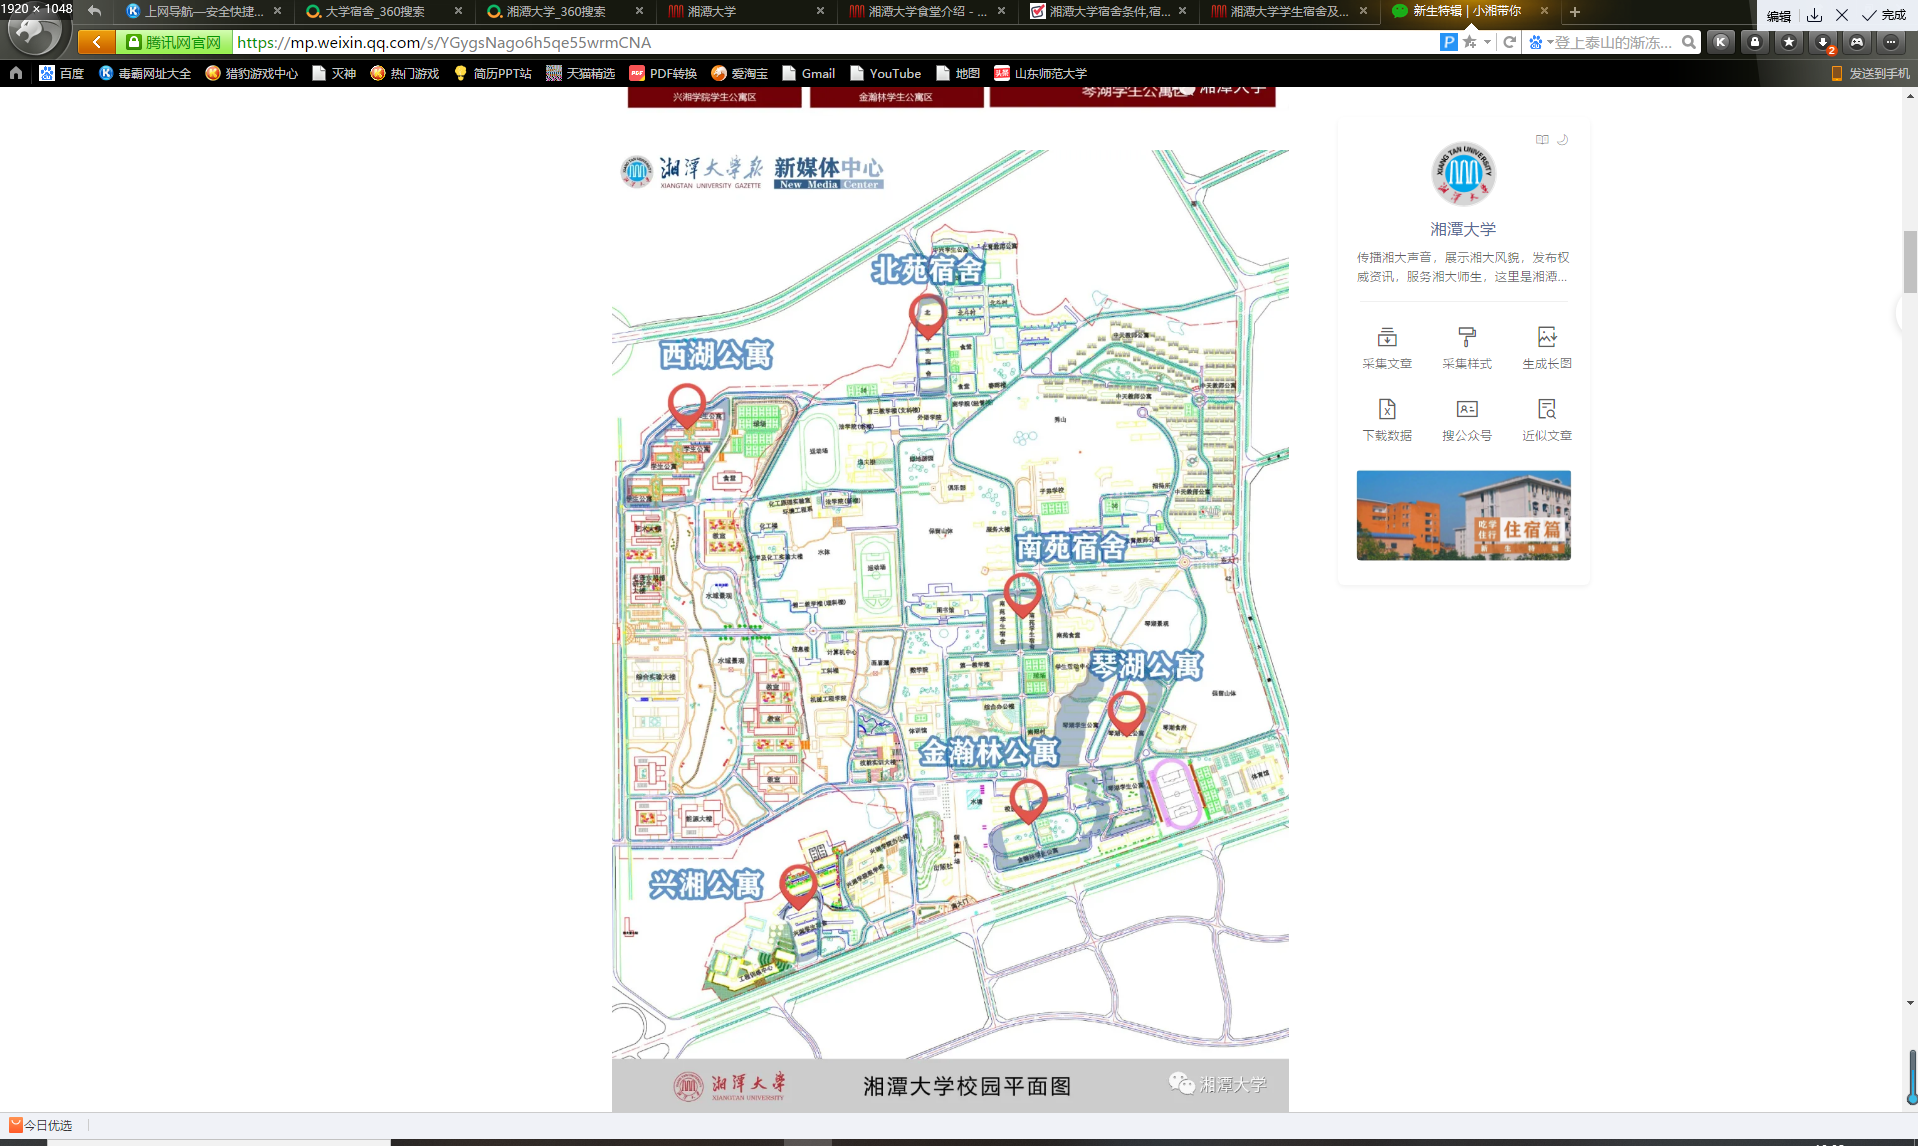Viewport: 1918px width, 1146px height.
Task: Toggle reading view with the book icon
Action: [x=1542, y=139]
